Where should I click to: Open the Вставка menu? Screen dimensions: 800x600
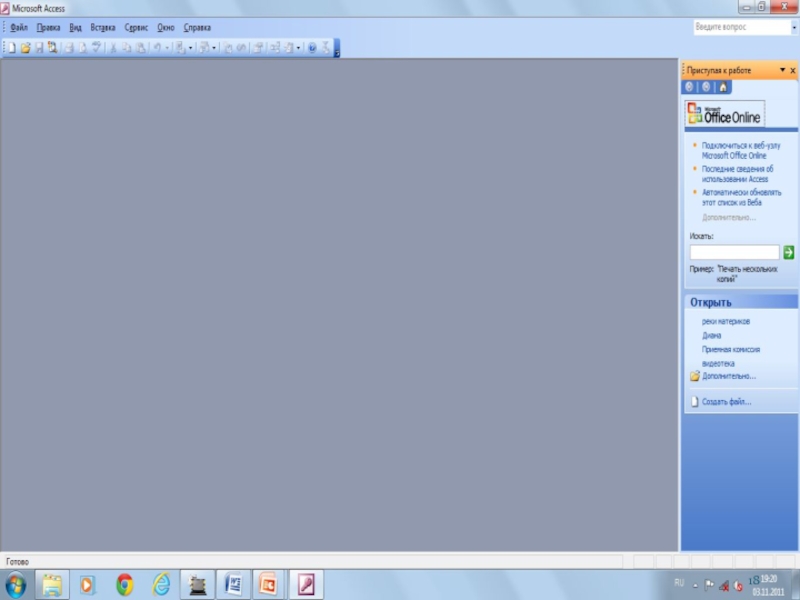point(103,28)
